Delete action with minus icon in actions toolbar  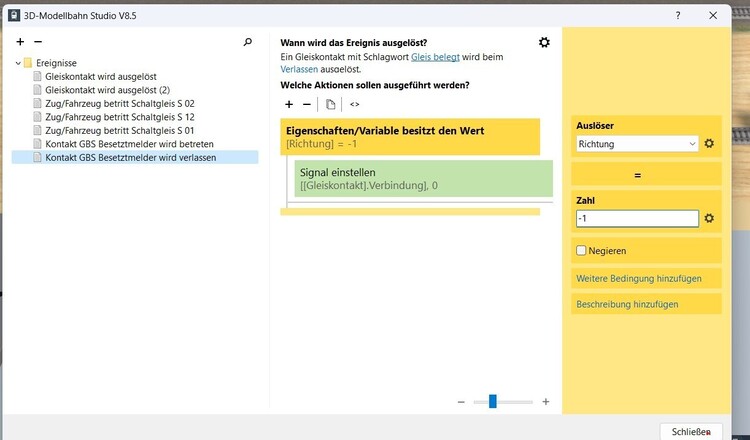(x=307, y=104)
